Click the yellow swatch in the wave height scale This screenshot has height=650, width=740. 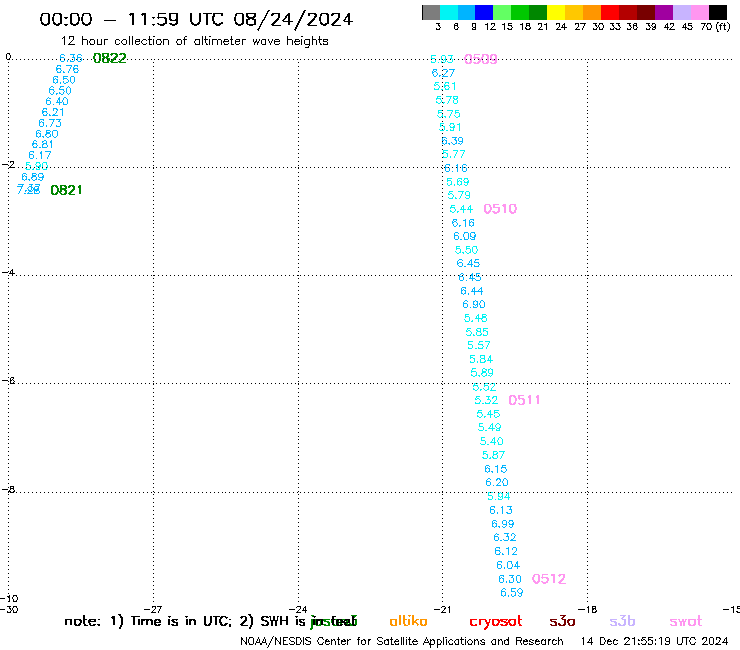[x=556, y=12]
